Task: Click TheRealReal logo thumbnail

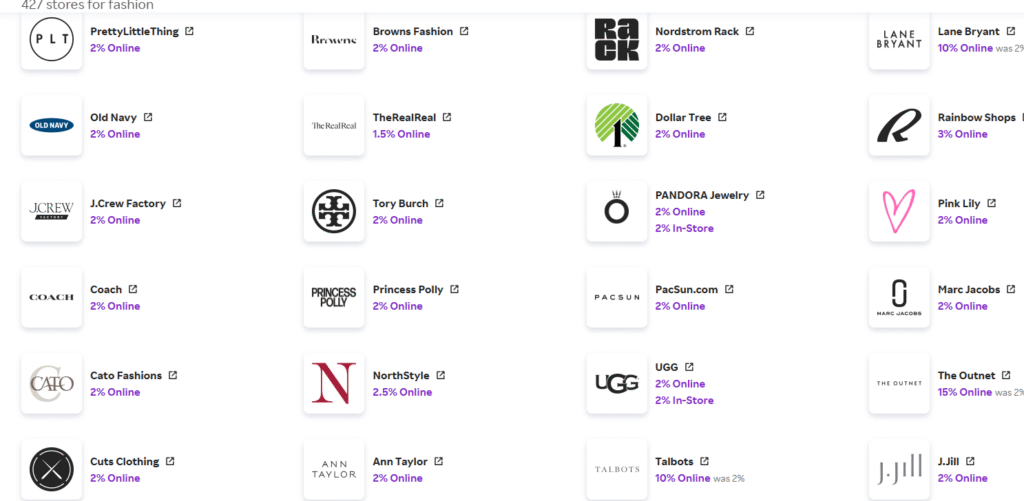Action: pyautogui.click(x=334, y=125)
